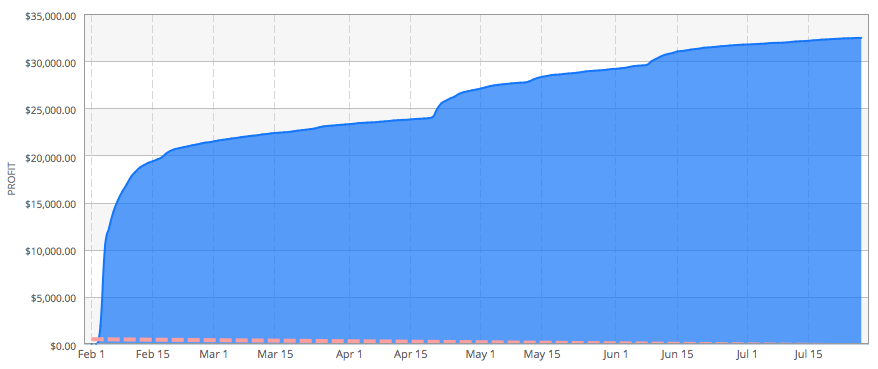
Task: Click the $5,000.00 y-axis label
Action: pyautogui.click(x=53, y=298)
